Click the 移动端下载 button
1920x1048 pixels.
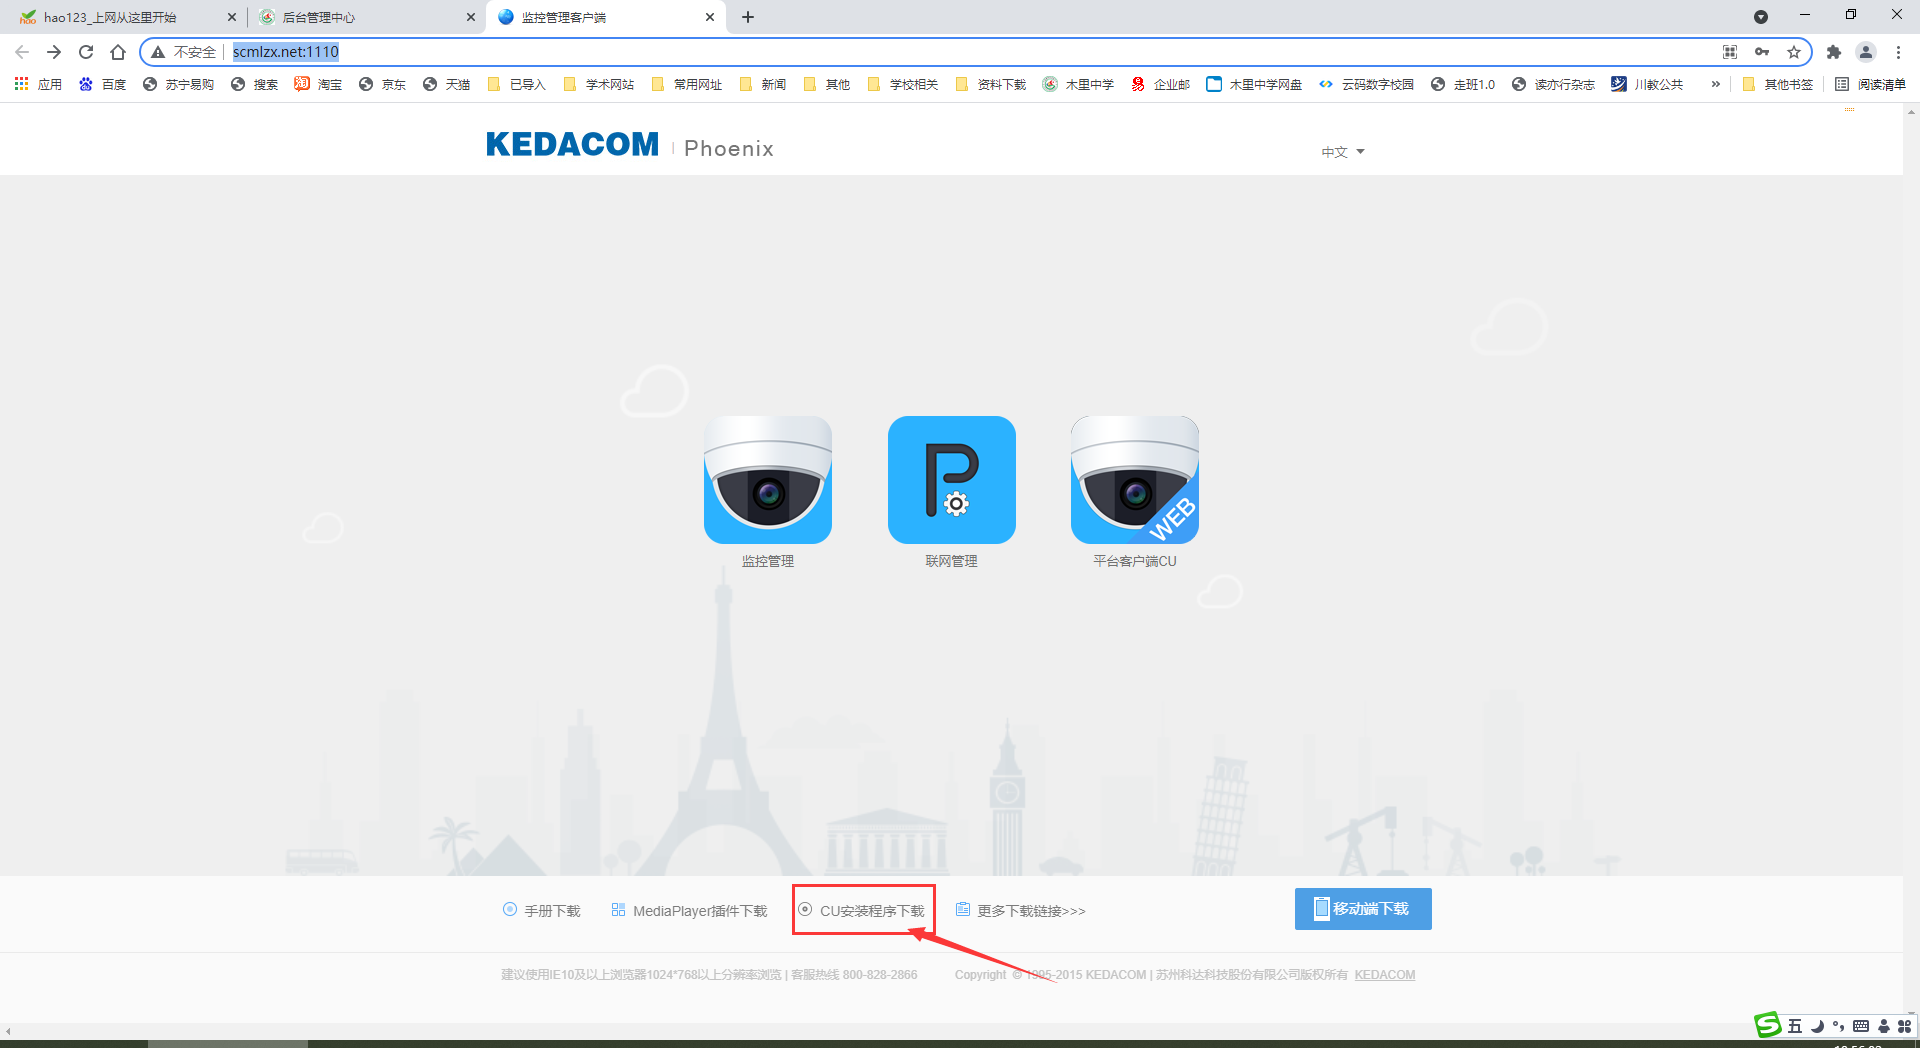pos(1363,909)
